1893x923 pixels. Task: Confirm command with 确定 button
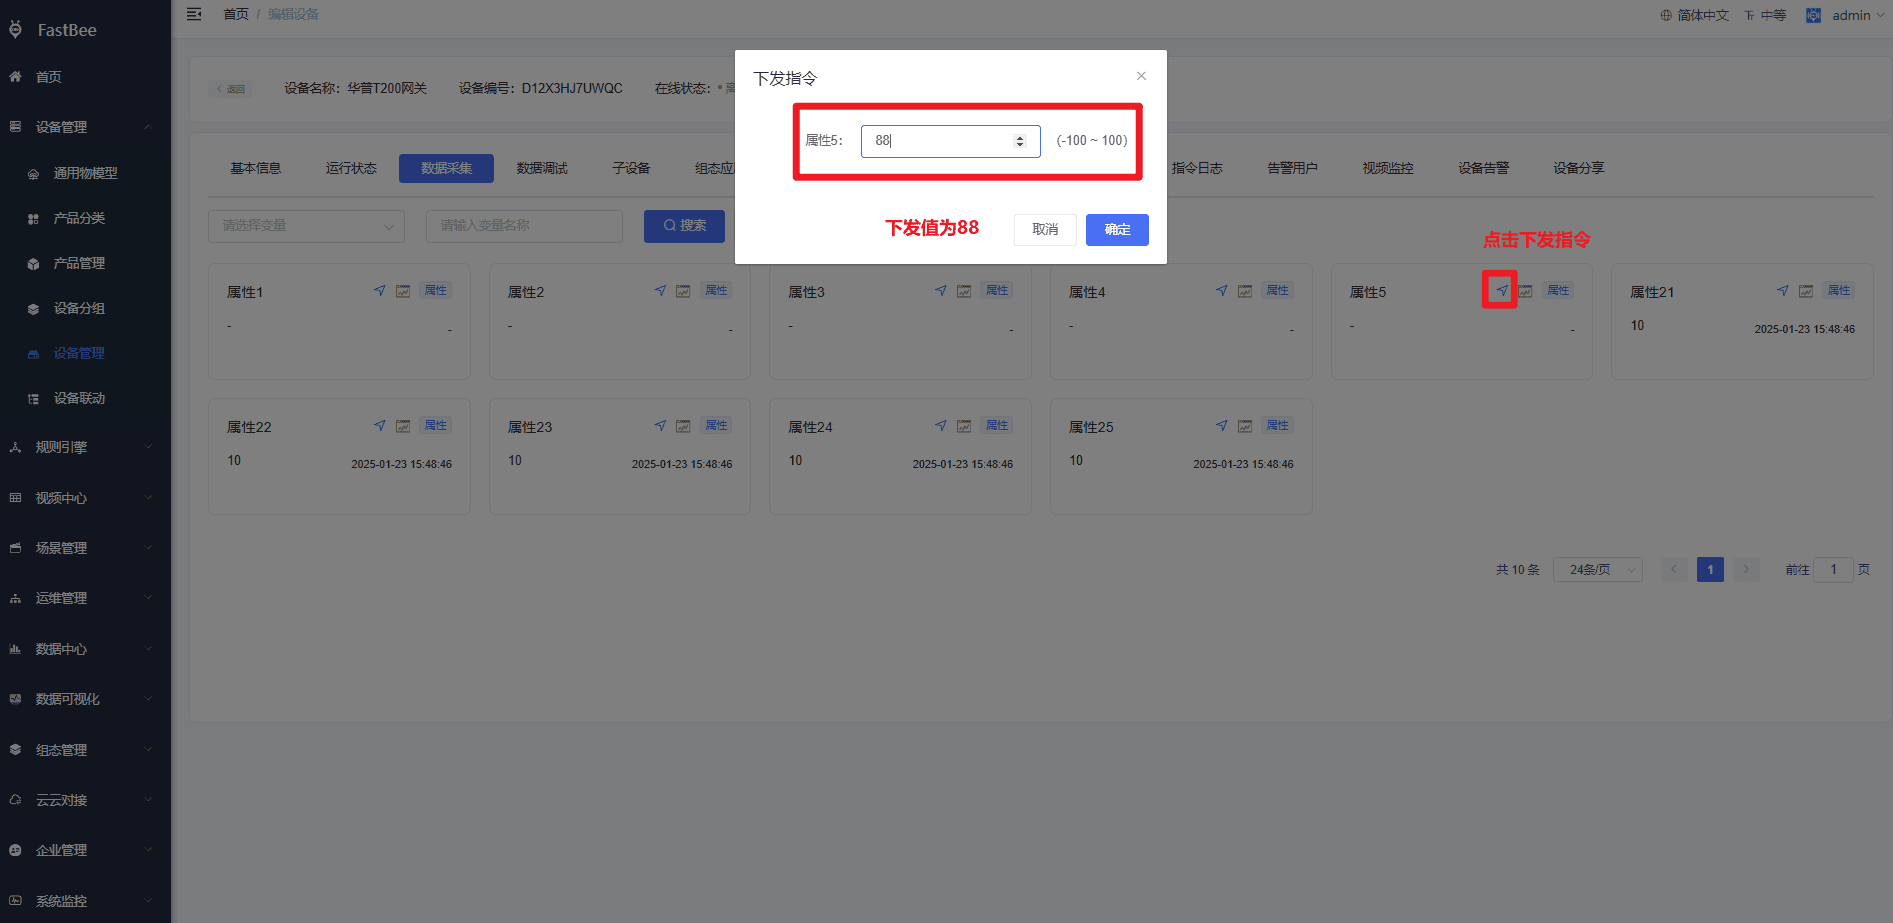(1117, 230)
